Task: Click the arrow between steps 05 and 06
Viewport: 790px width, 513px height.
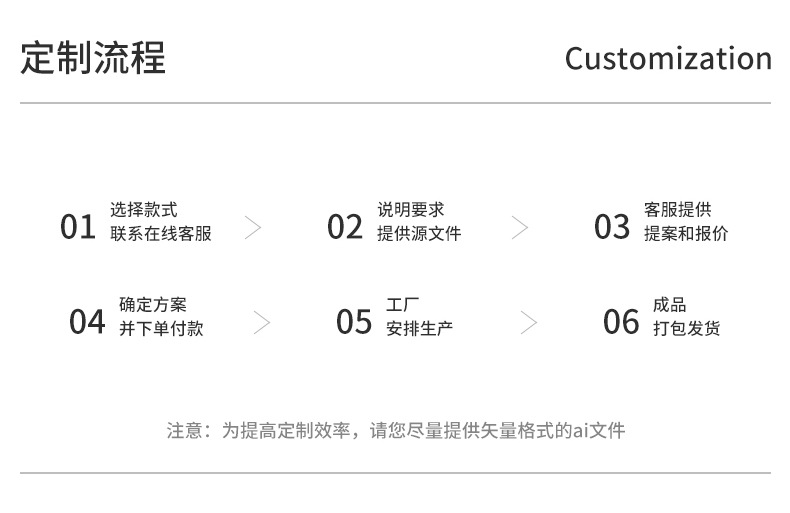Action: (x=529, y=322)
